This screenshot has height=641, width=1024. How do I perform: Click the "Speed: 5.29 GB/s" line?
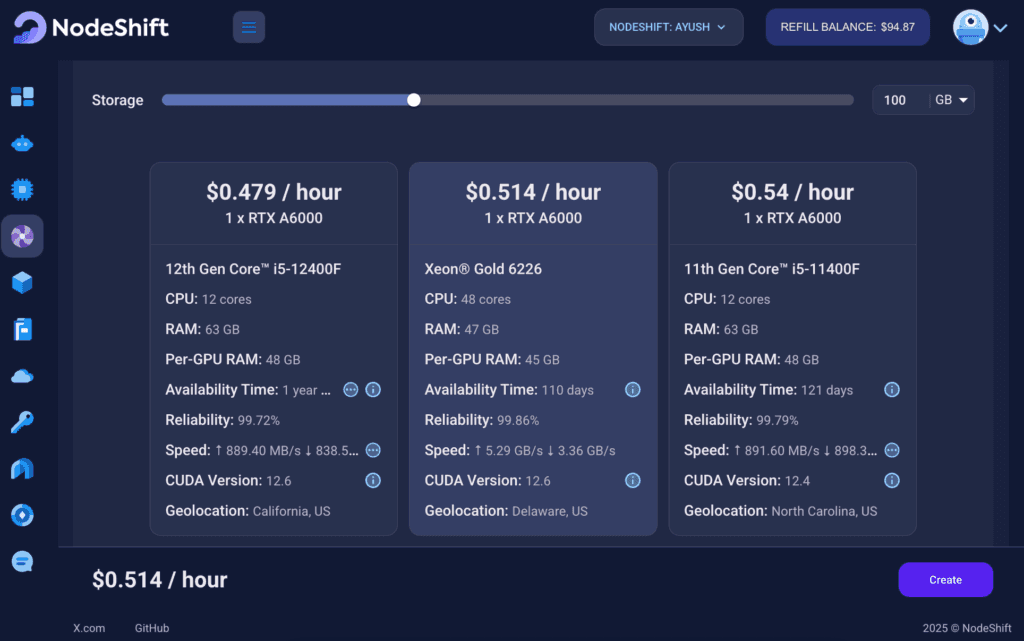point(520,450)
